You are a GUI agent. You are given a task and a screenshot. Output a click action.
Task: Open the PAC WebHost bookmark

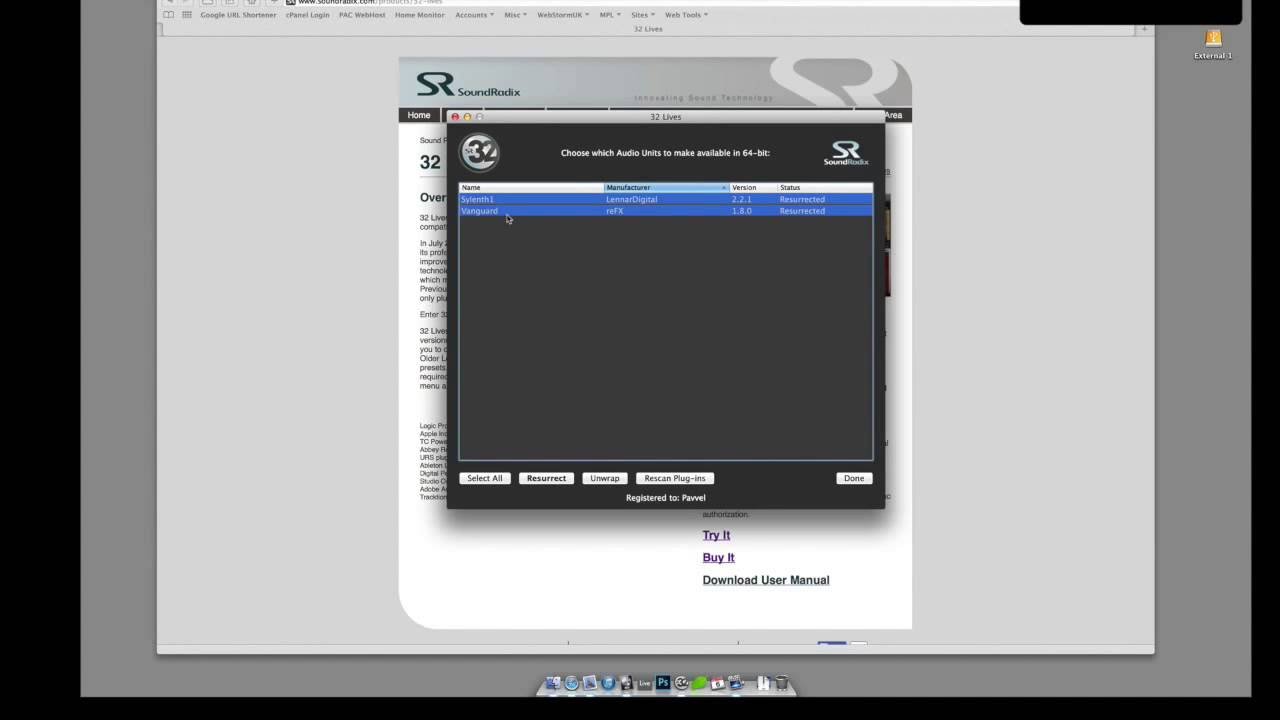[x=362, y=15]
